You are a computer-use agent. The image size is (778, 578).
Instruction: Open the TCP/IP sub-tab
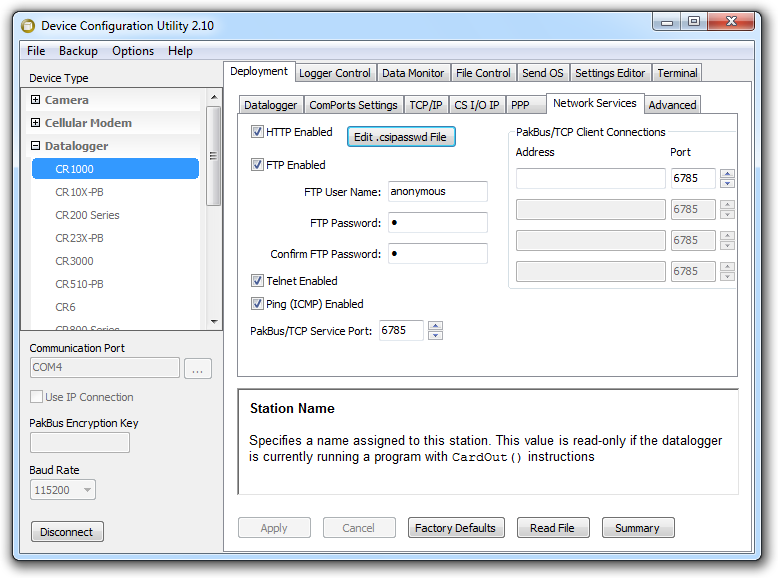pos(426,105)
